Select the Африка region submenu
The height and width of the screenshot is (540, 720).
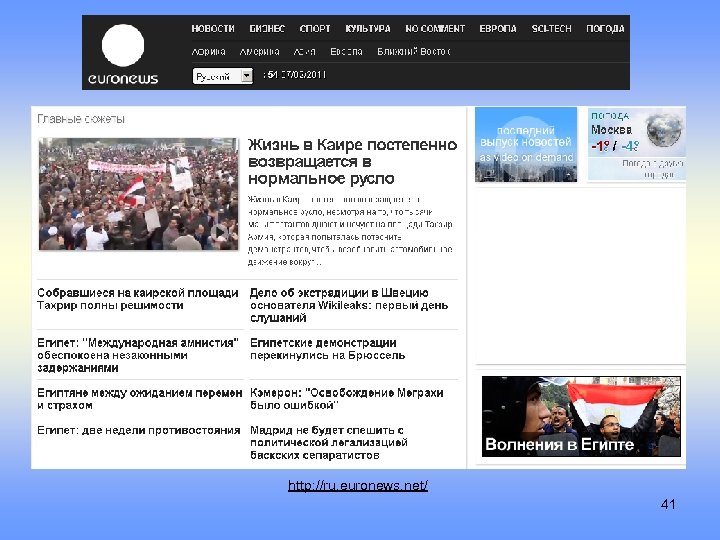tap(208, 51)
